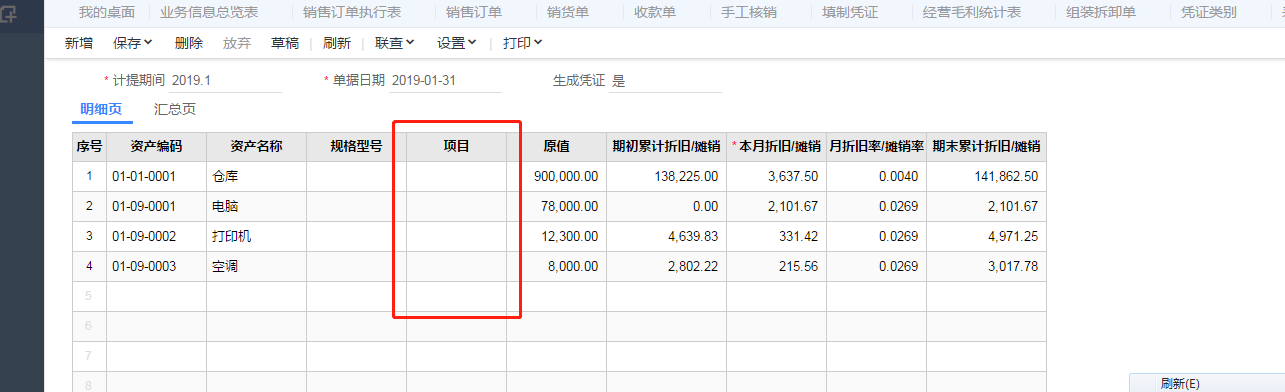
Task: Click the 新增 button
Action: [x=79, y=43]
